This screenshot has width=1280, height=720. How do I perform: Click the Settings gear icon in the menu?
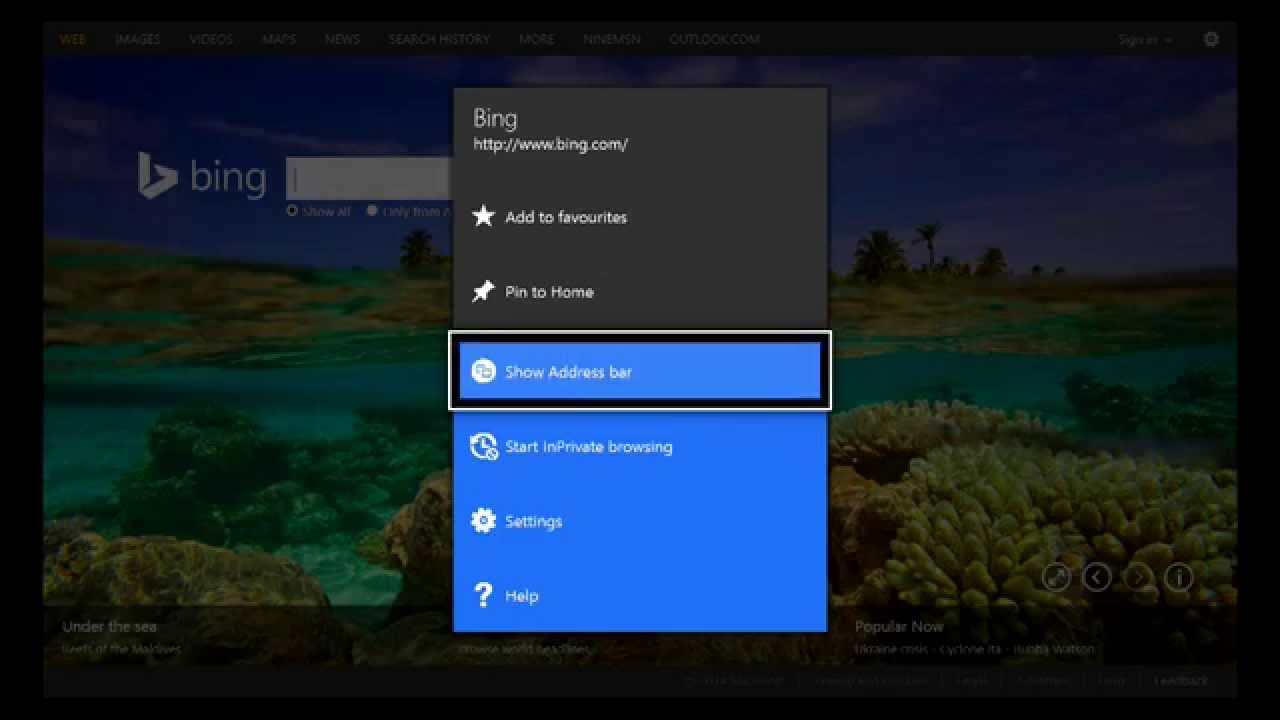tap(483, 521)
